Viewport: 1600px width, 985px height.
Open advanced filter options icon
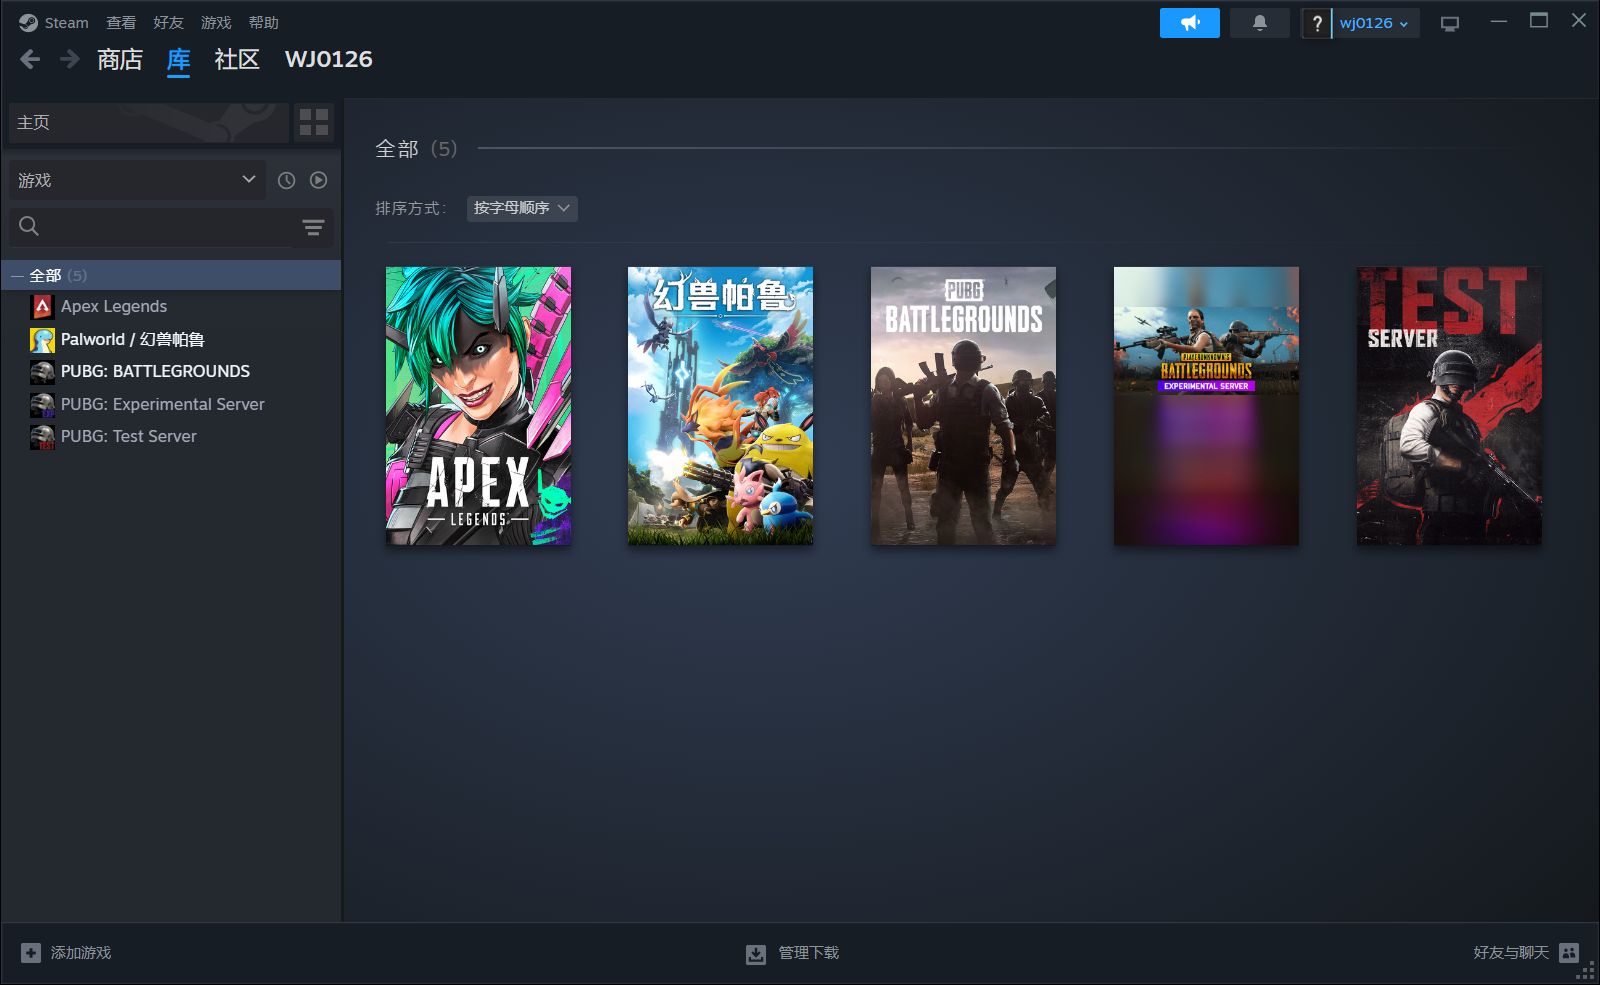(313, 227)
